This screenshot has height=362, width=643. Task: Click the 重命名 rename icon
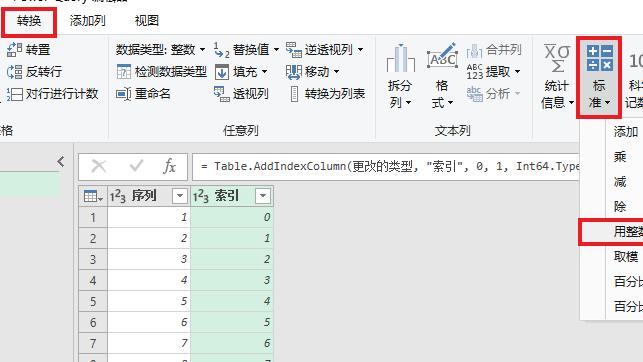pyautogui.click(x=123, y=94)
